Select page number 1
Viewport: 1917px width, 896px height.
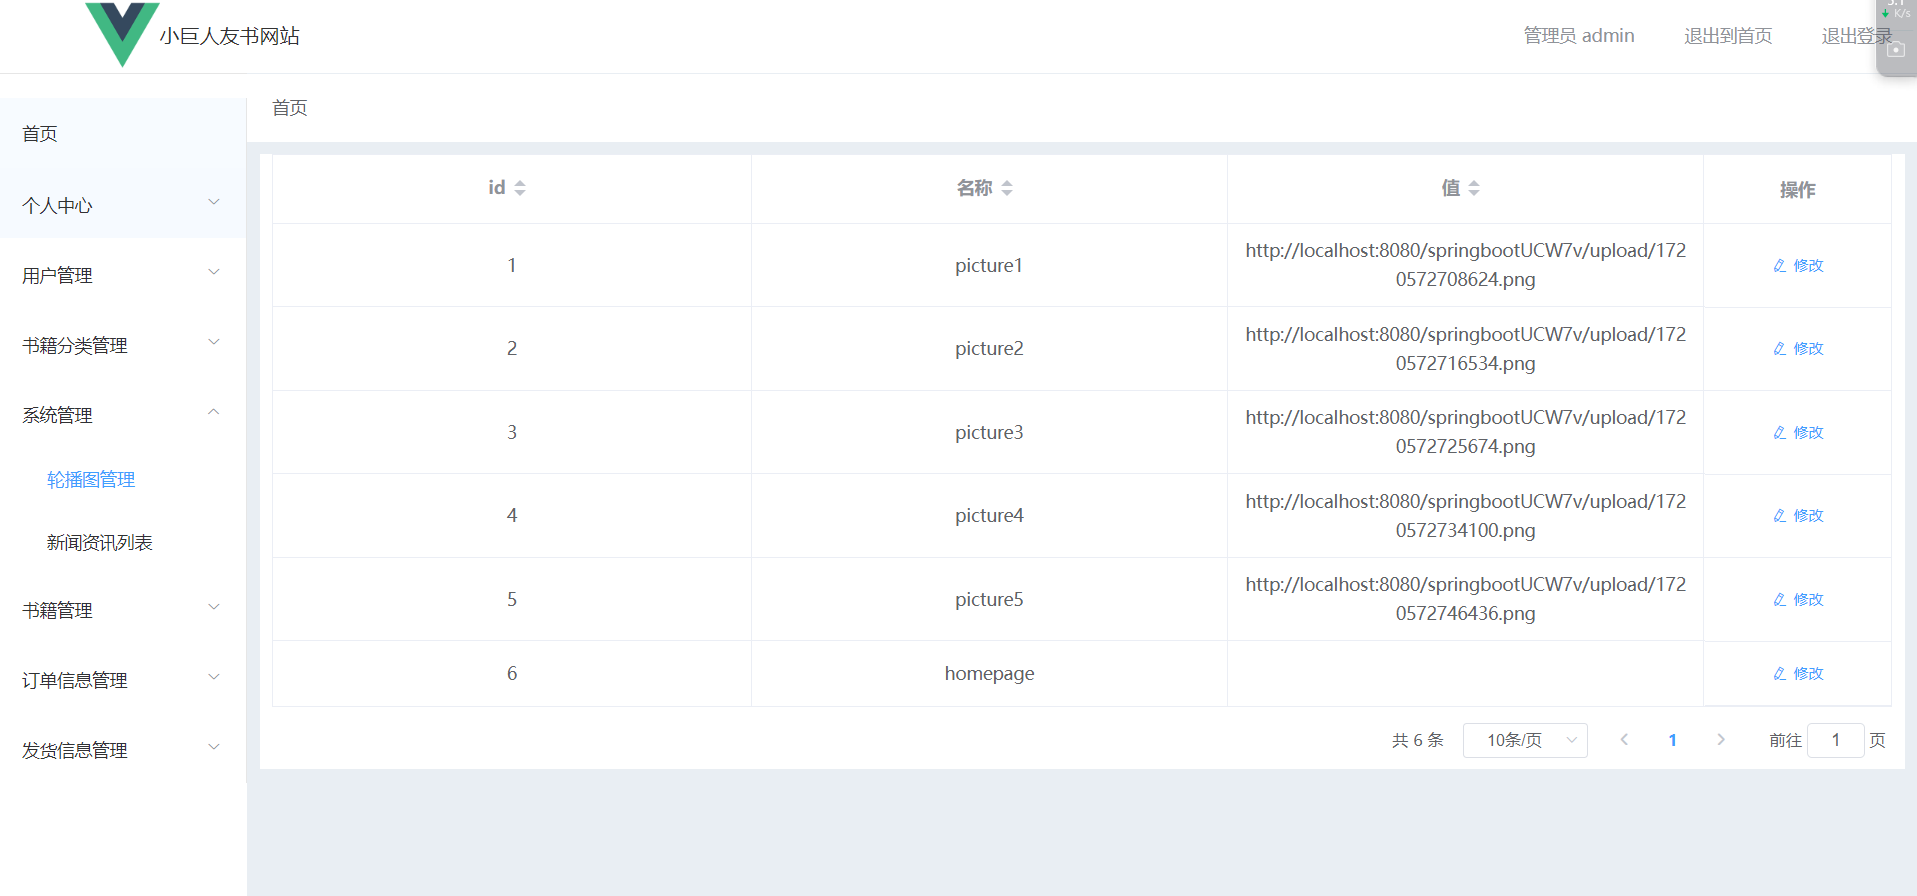(x=1672, y=740)
